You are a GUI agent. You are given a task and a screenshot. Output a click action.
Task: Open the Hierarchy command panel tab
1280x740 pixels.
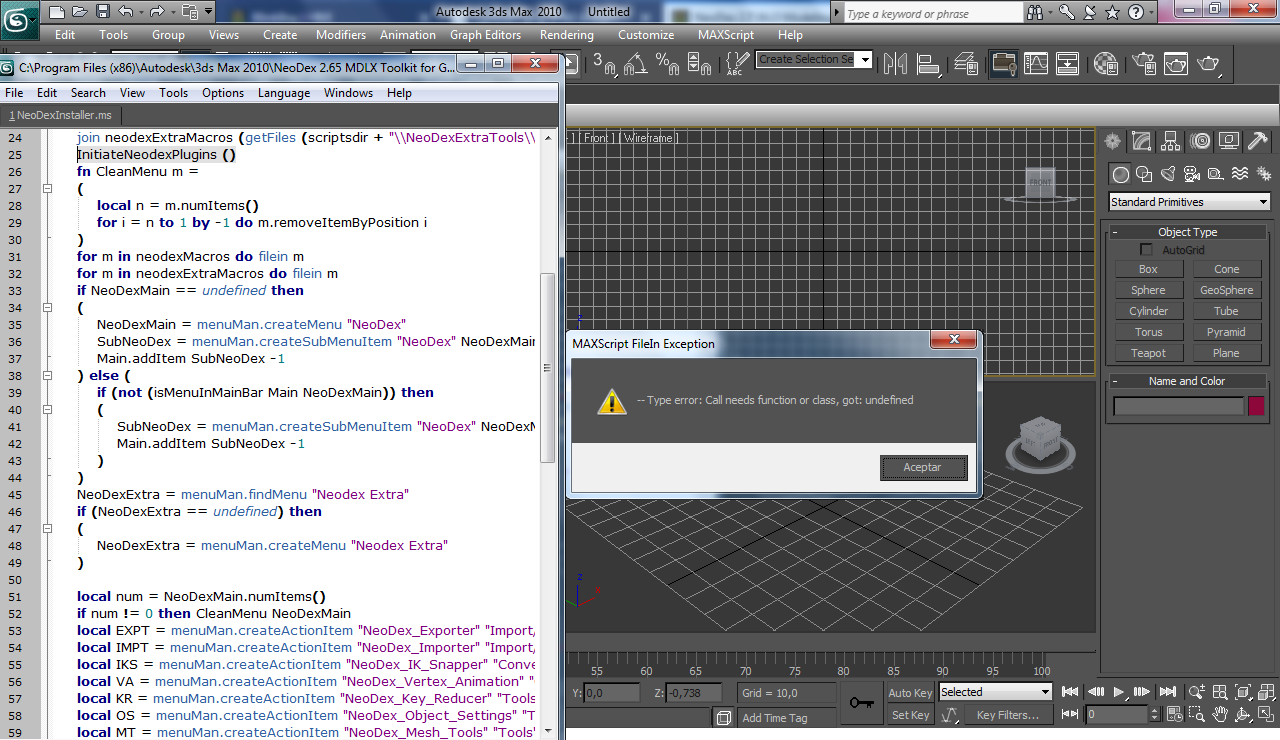pyautogui.click(x=1171, y=141)
